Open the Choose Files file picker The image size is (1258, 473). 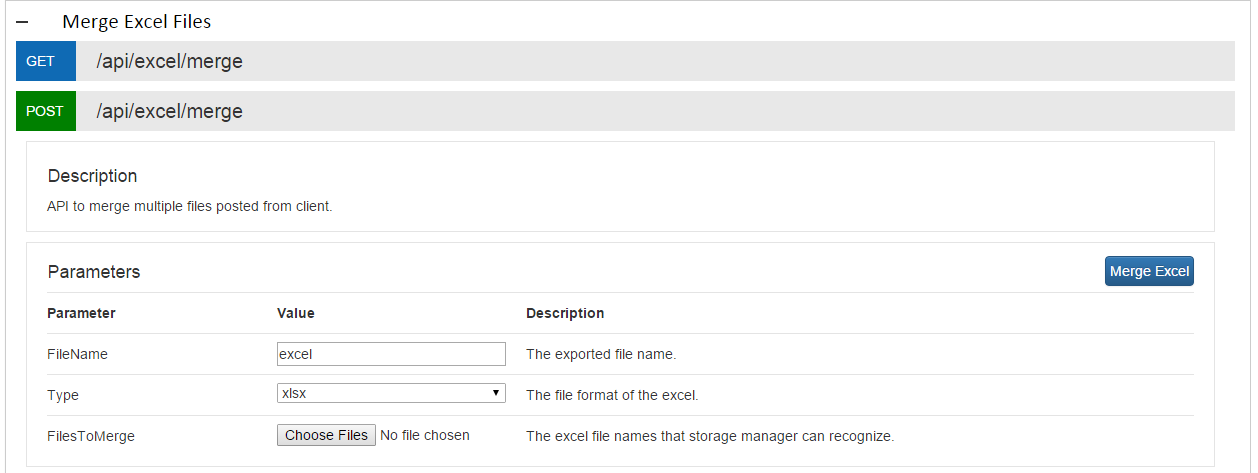pos(326,435)
